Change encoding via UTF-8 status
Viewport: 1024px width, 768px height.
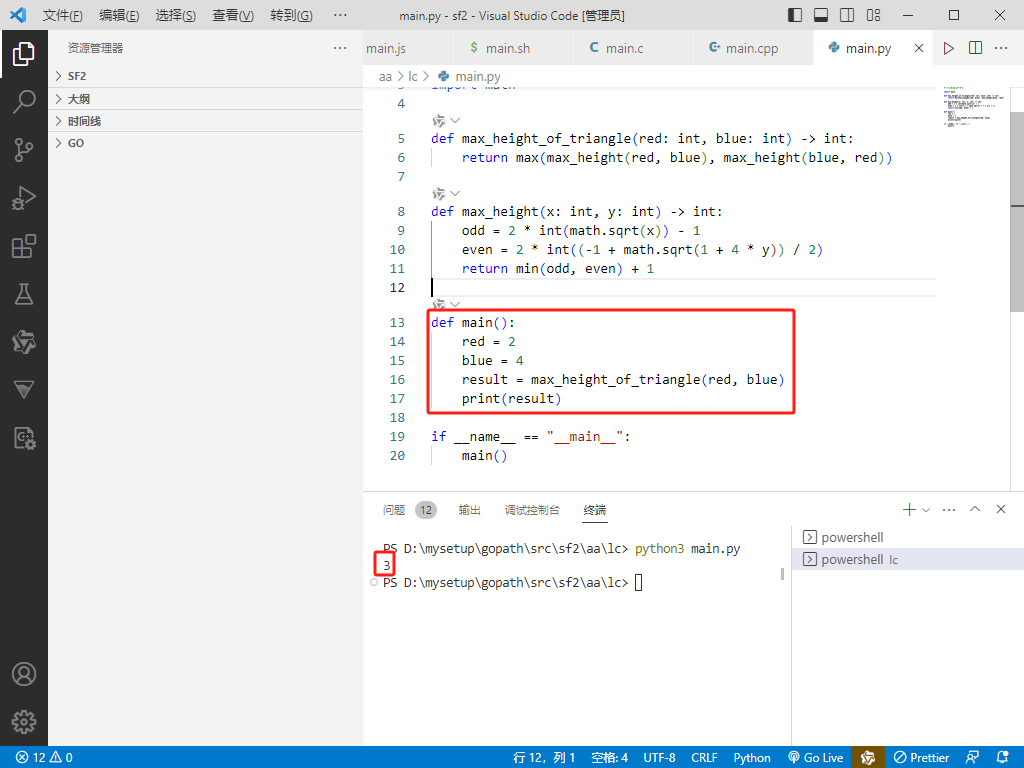point(660,758)
